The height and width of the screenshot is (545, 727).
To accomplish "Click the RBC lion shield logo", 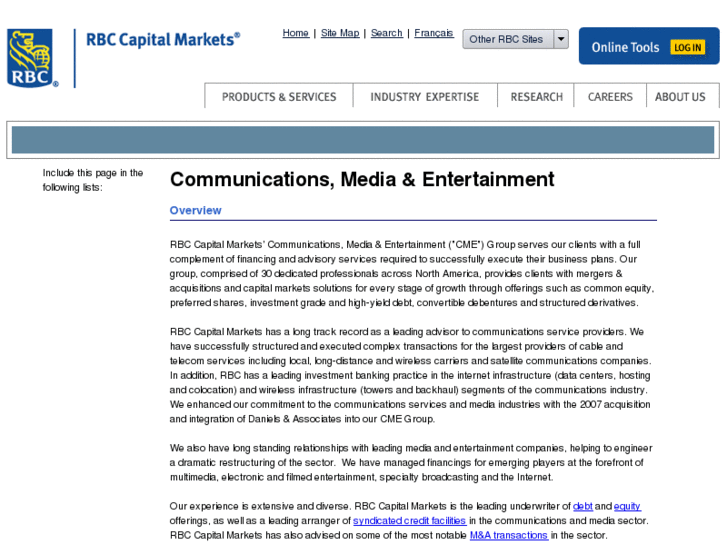I will (31, 58).
